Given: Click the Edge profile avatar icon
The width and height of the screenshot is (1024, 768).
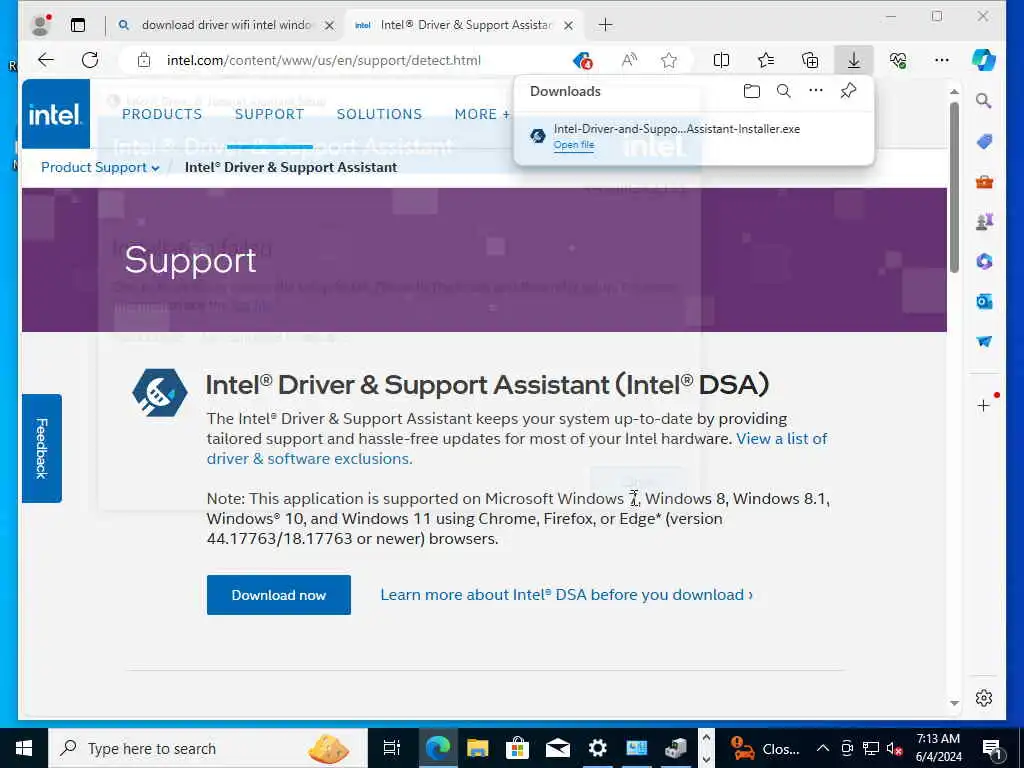Looking at the screenshot, I should (x=41, y=25).
